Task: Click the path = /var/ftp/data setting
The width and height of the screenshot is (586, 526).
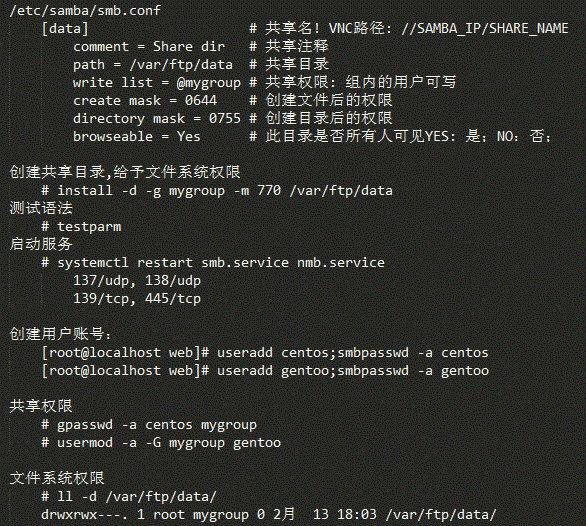Action: coord(153,65)
